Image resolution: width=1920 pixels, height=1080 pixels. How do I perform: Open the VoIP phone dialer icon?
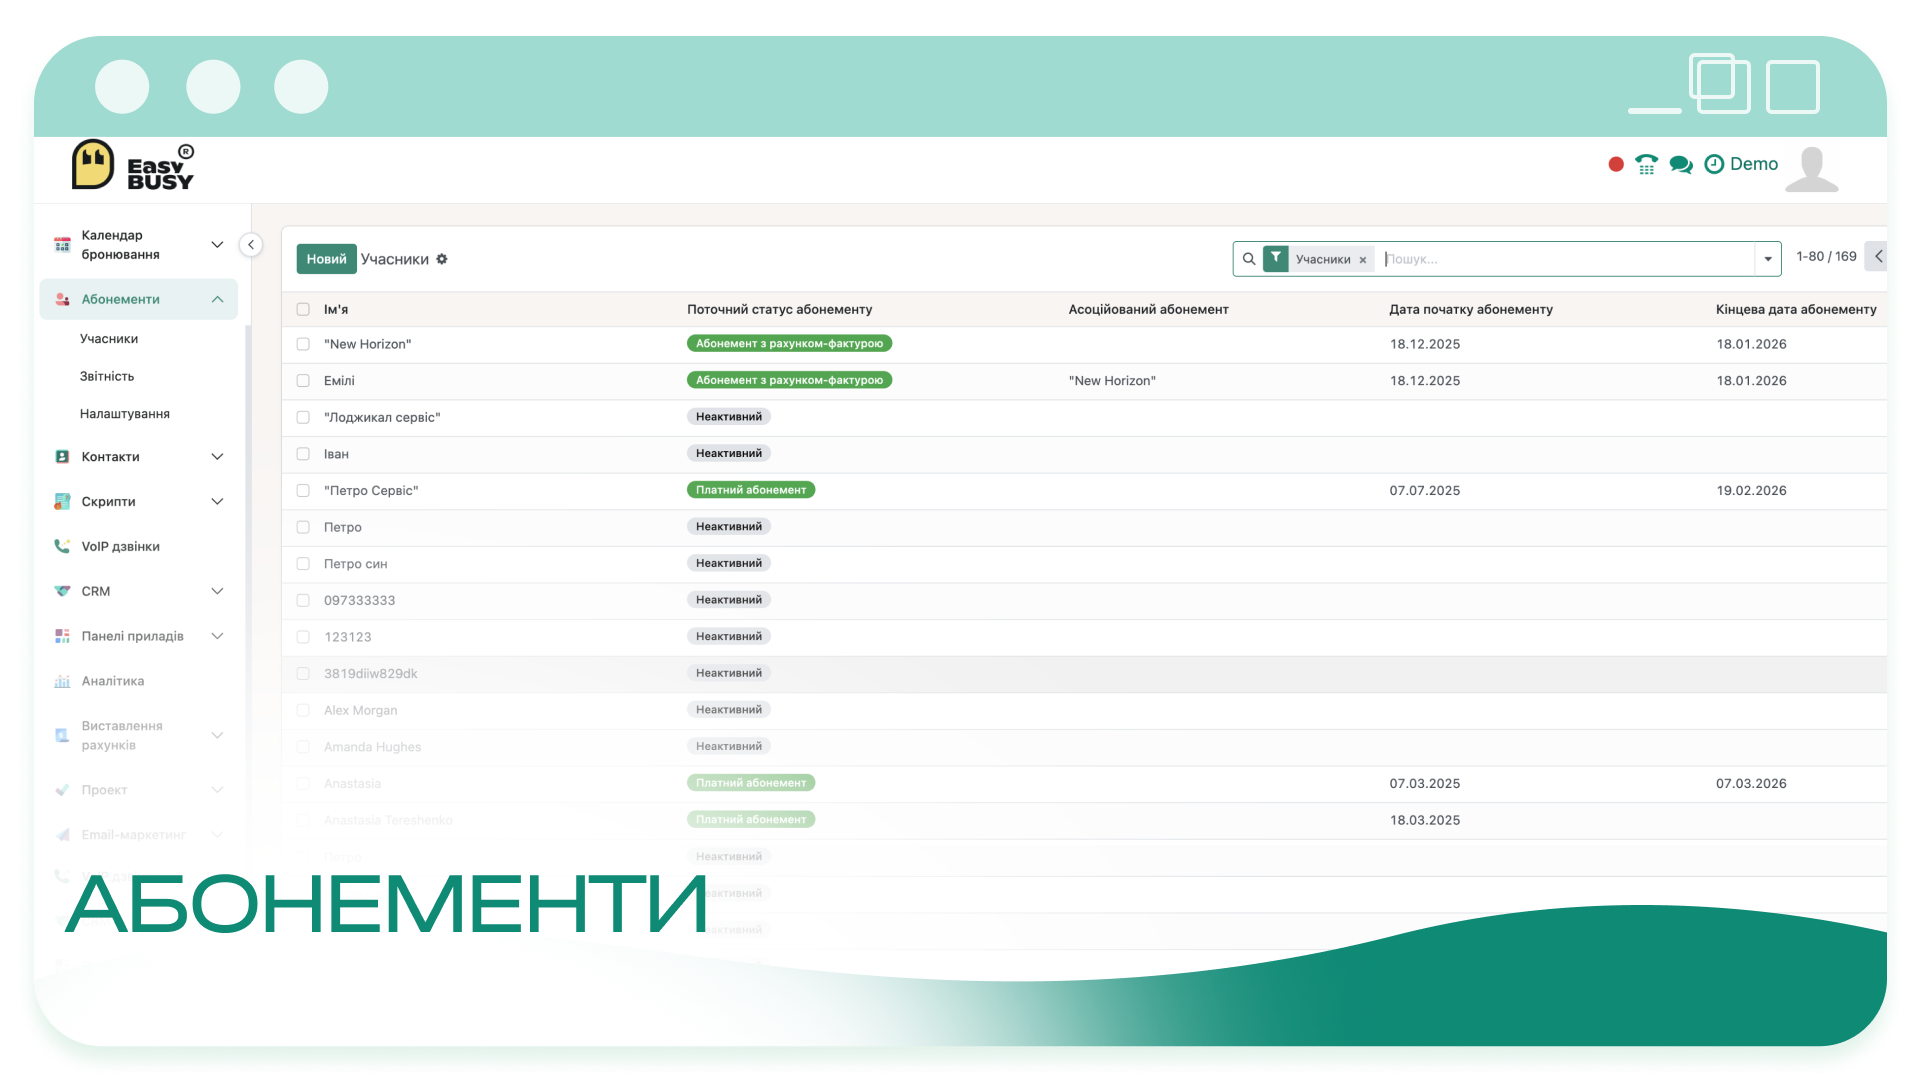(1646, 164)
